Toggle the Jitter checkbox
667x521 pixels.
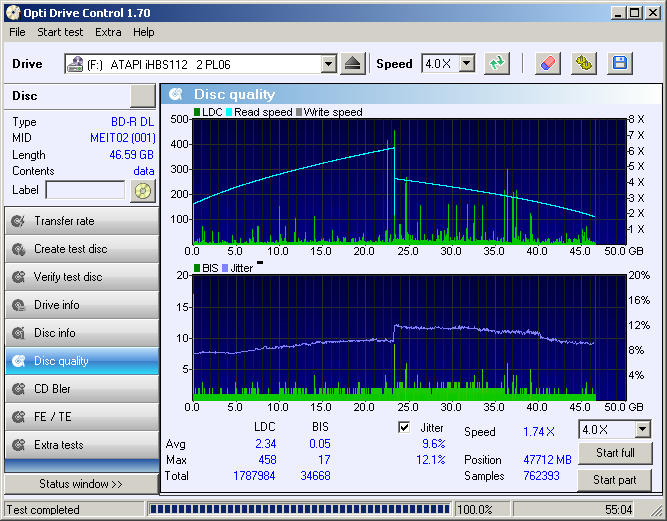404,427
